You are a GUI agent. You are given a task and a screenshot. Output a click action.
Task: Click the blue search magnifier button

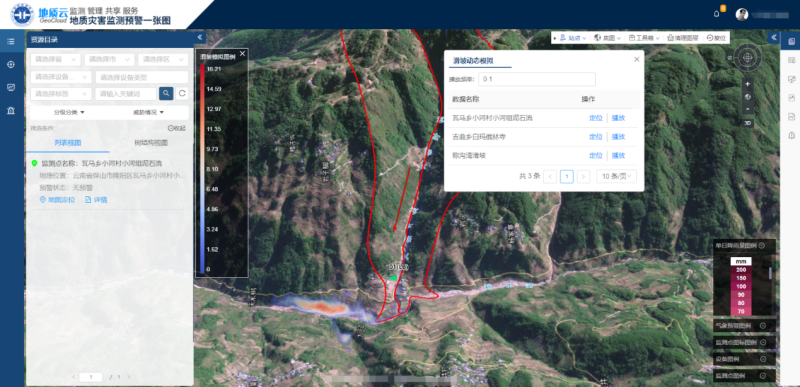pos(166,93)
